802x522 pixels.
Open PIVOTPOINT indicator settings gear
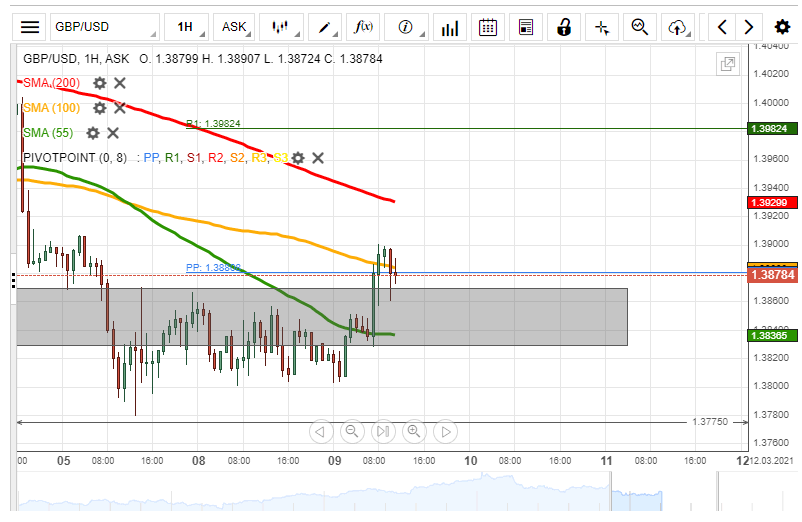[x=298, y=158]
